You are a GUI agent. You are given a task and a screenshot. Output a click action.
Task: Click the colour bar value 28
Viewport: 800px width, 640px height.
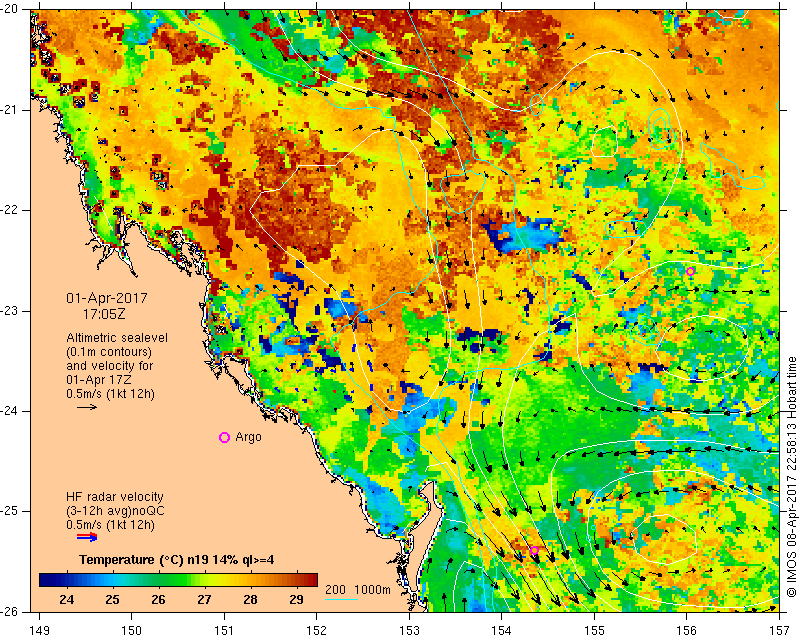pyautogui.click(x=250, y=600)
